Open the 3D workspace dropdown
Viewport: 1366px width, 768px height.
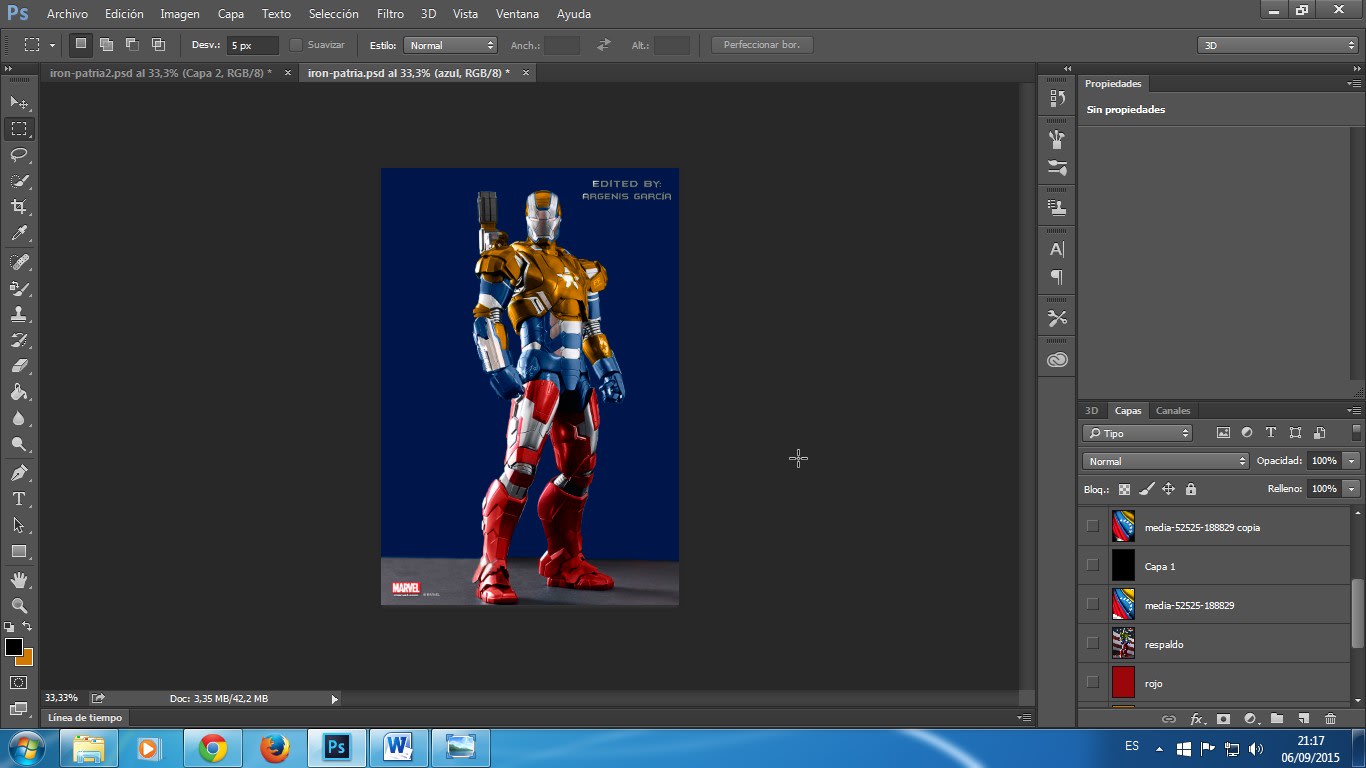point(1277,45)
